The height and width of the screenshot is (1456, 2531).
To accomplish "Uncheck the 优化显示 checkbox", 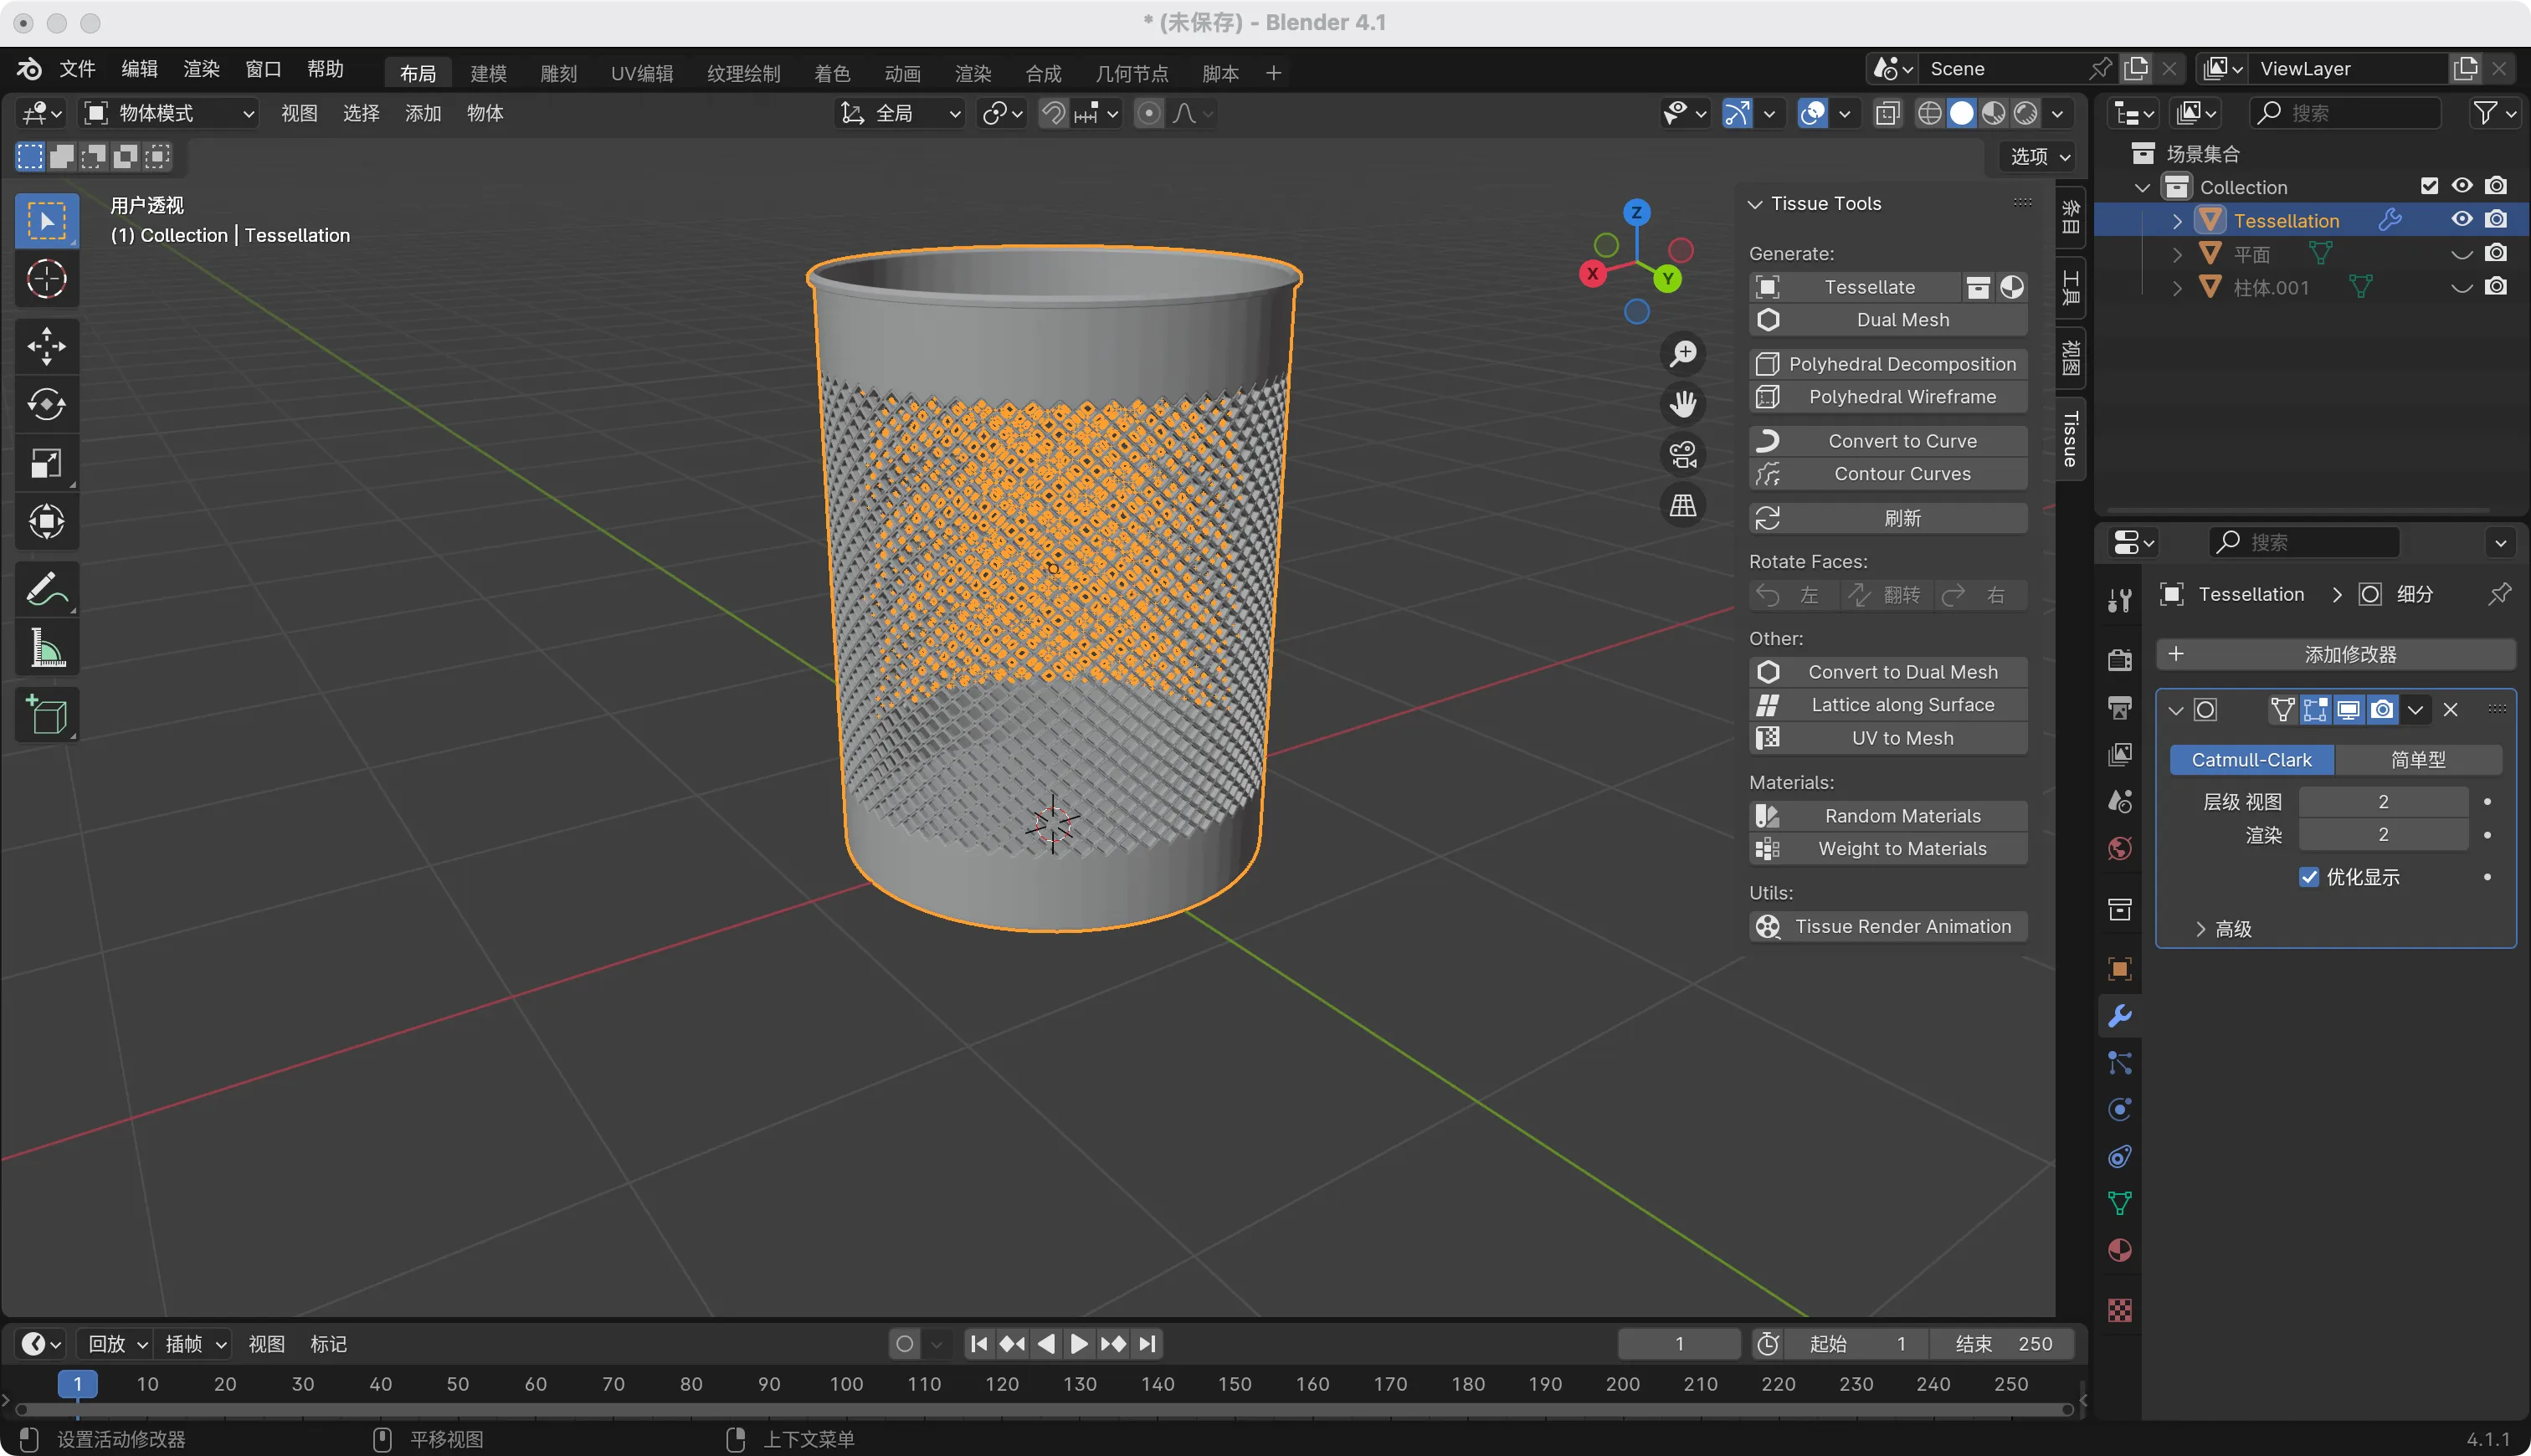I will (x=2309, y=877).
